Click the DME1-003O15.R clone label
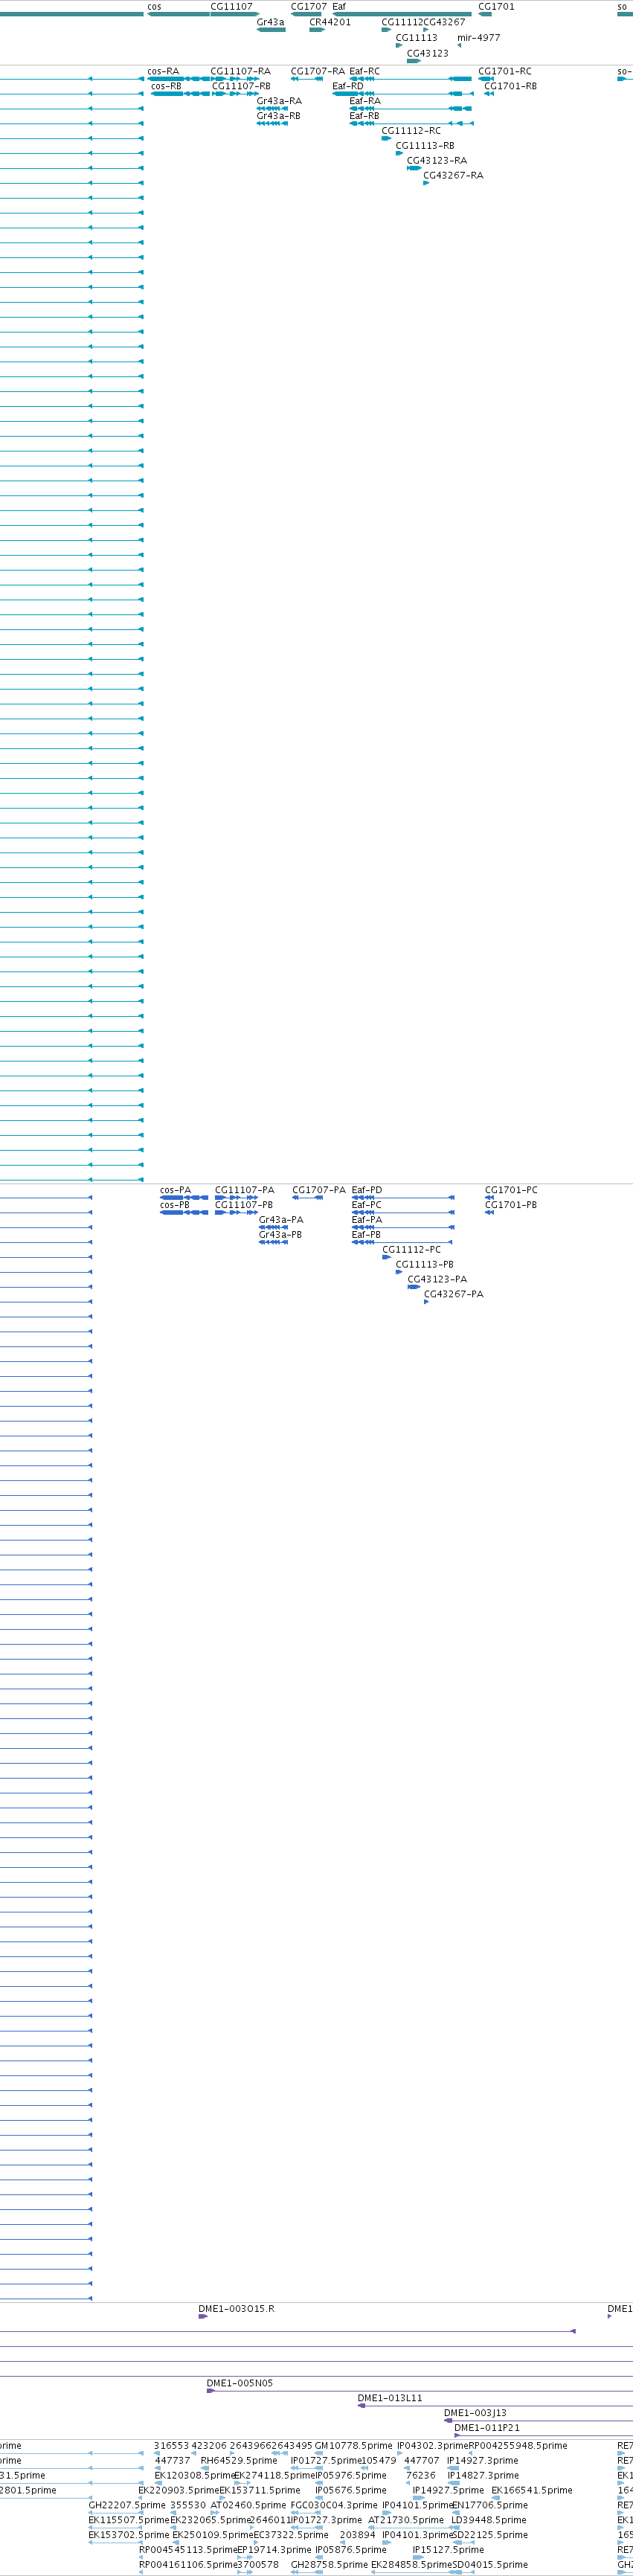The height and width of the screenshot is (2576, 633). coord(236,2309)
